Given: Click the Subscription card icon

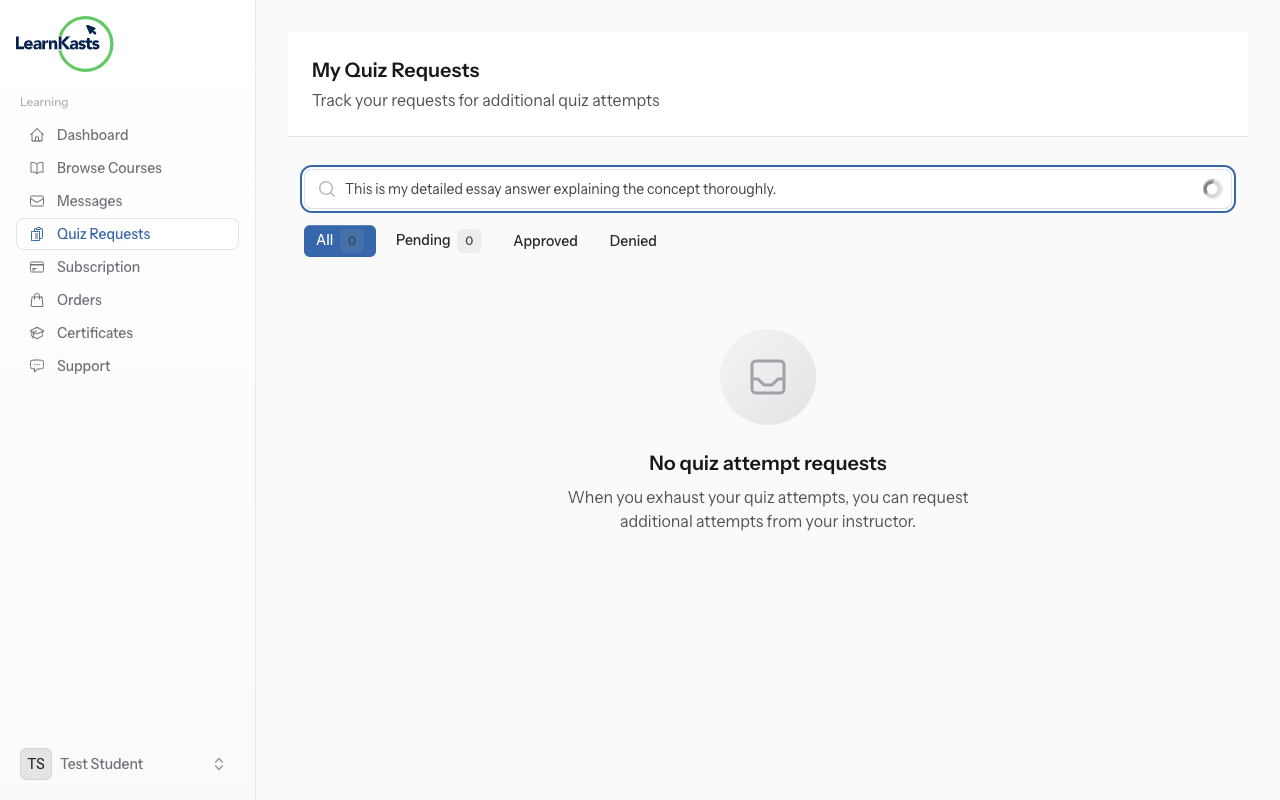Looking at the screenshot, I should 37,267.
